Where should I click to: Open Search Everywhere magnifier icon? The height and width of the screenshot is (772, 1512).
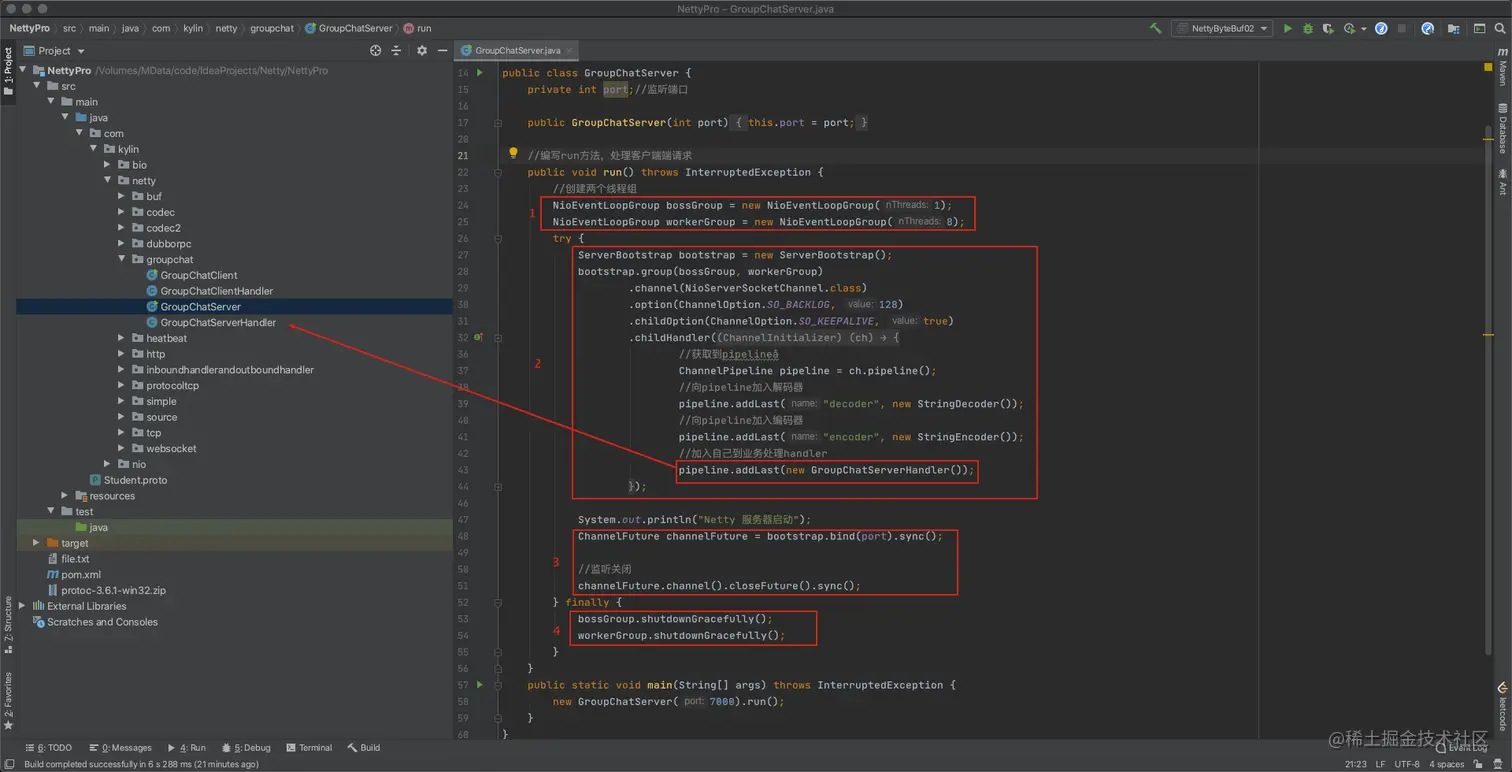click(x=1500, y=29)
